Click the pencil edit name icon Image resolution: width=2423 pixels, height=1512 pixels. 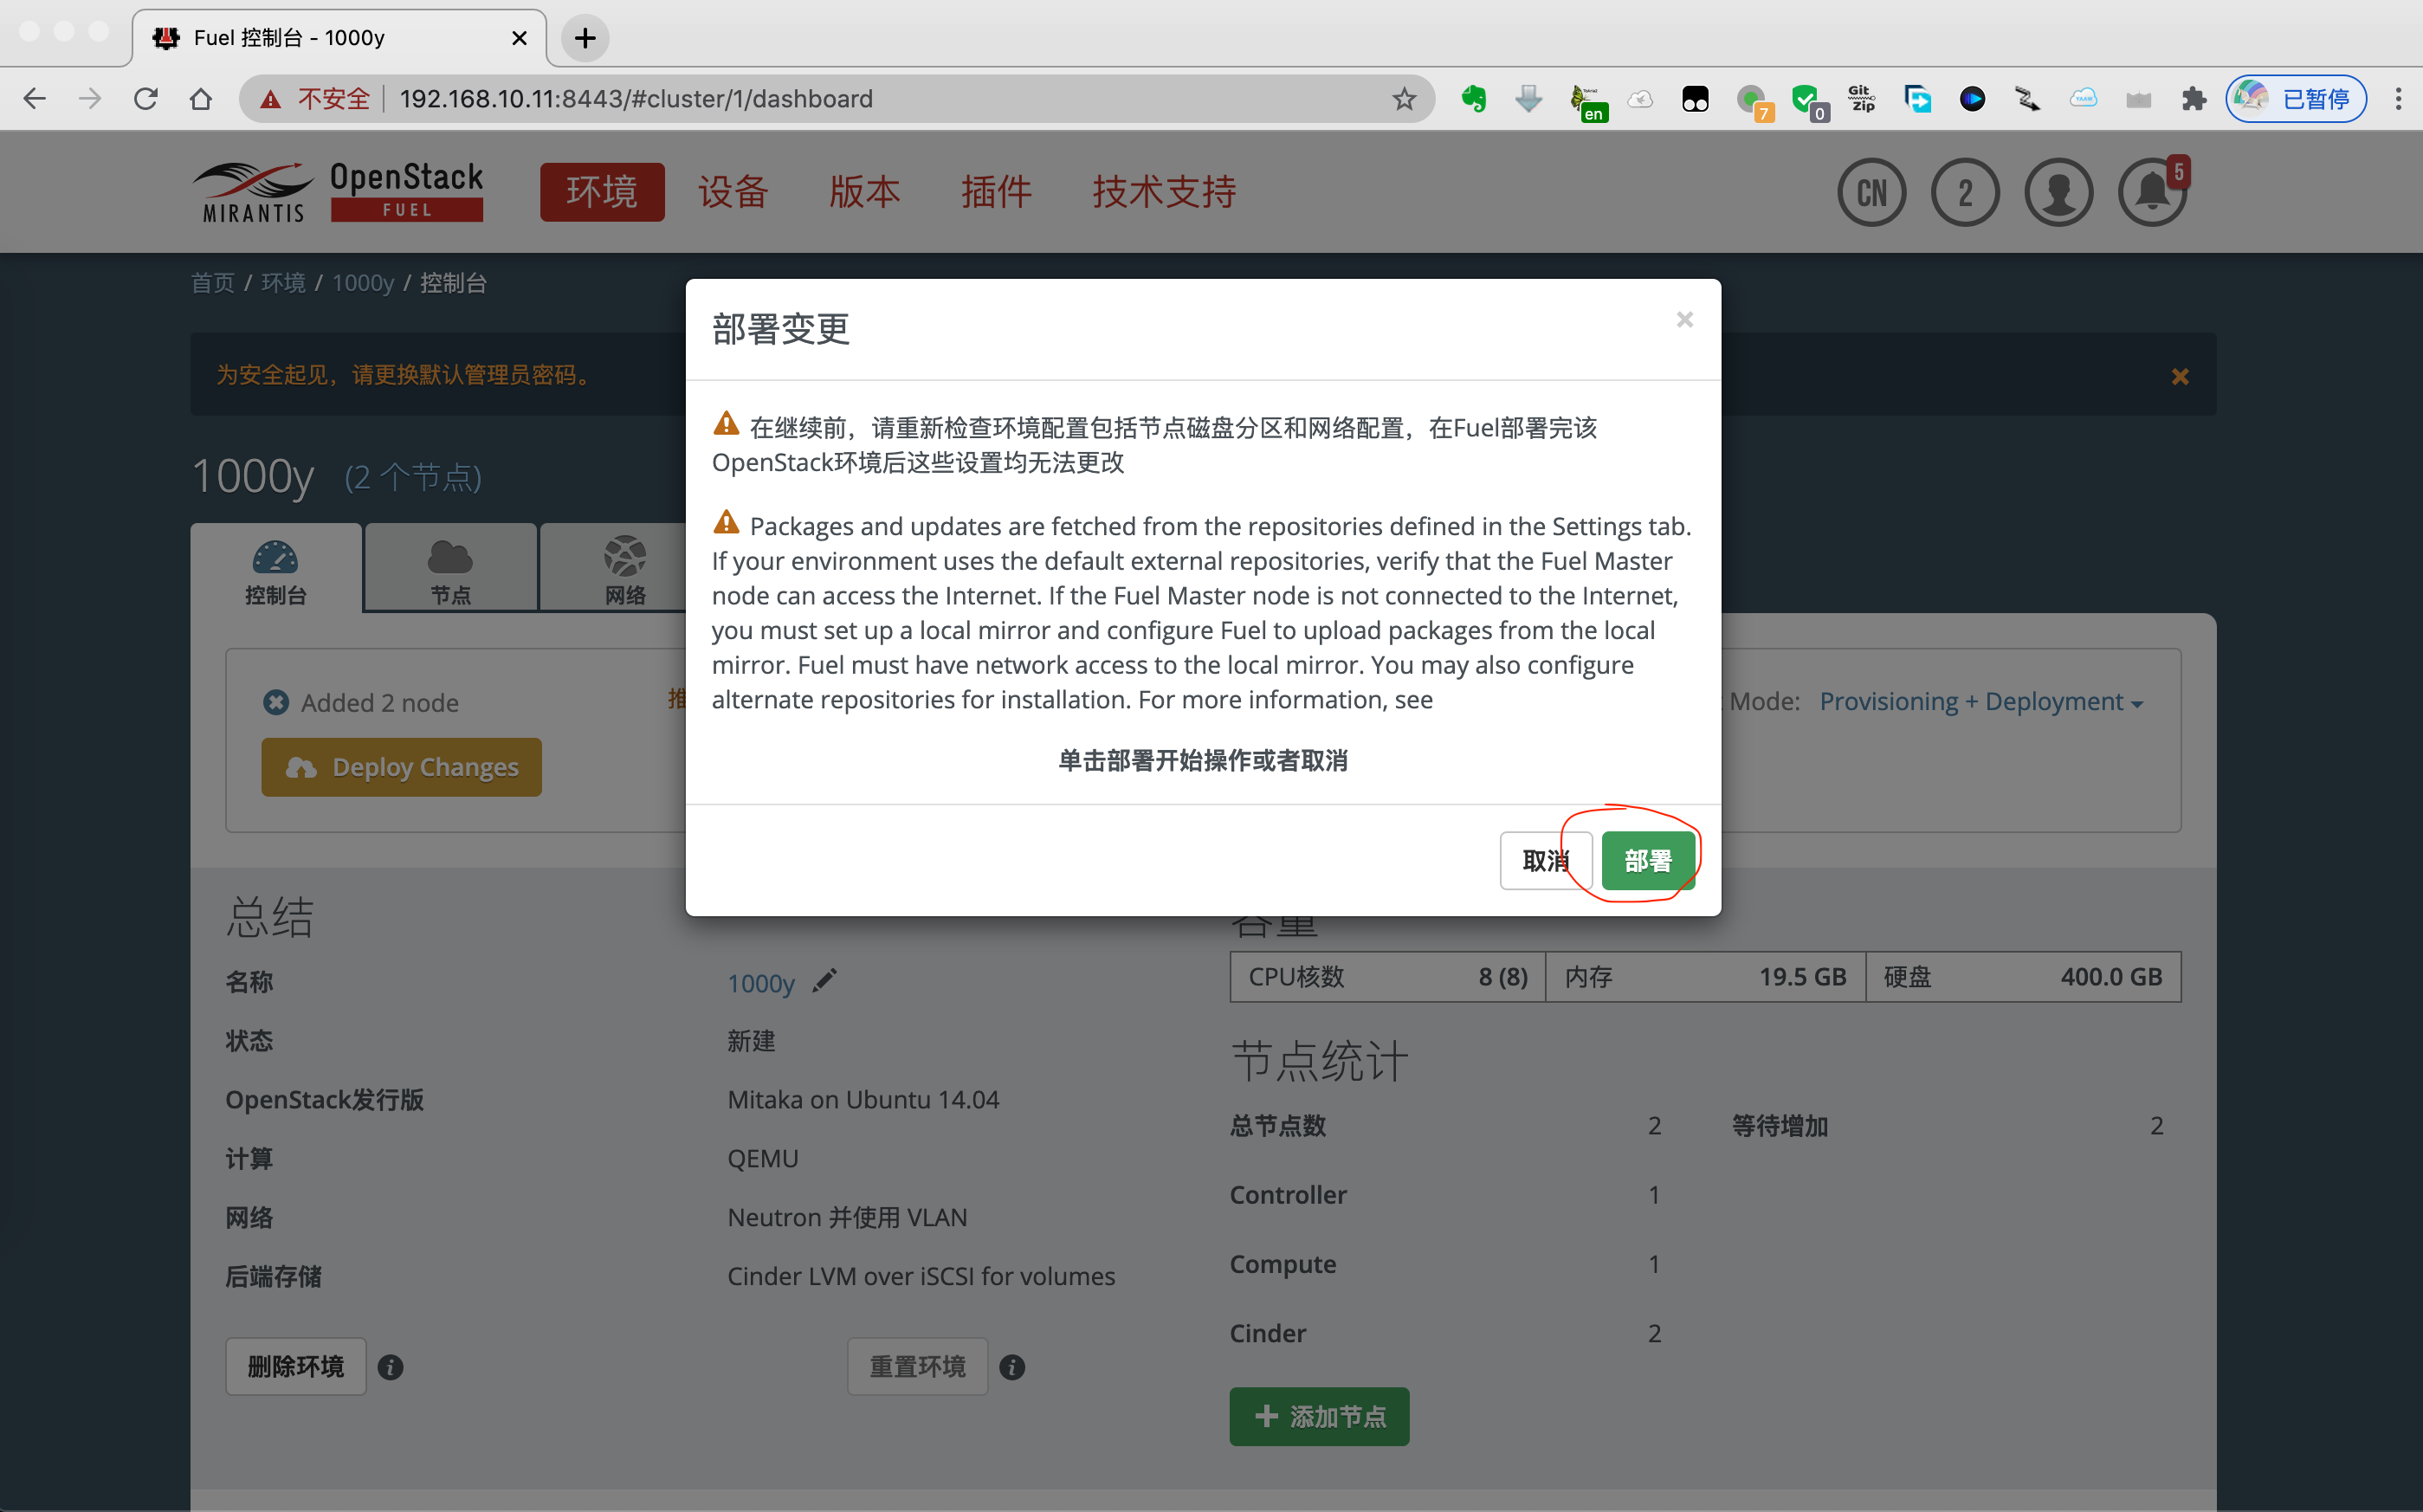[824, 981]
